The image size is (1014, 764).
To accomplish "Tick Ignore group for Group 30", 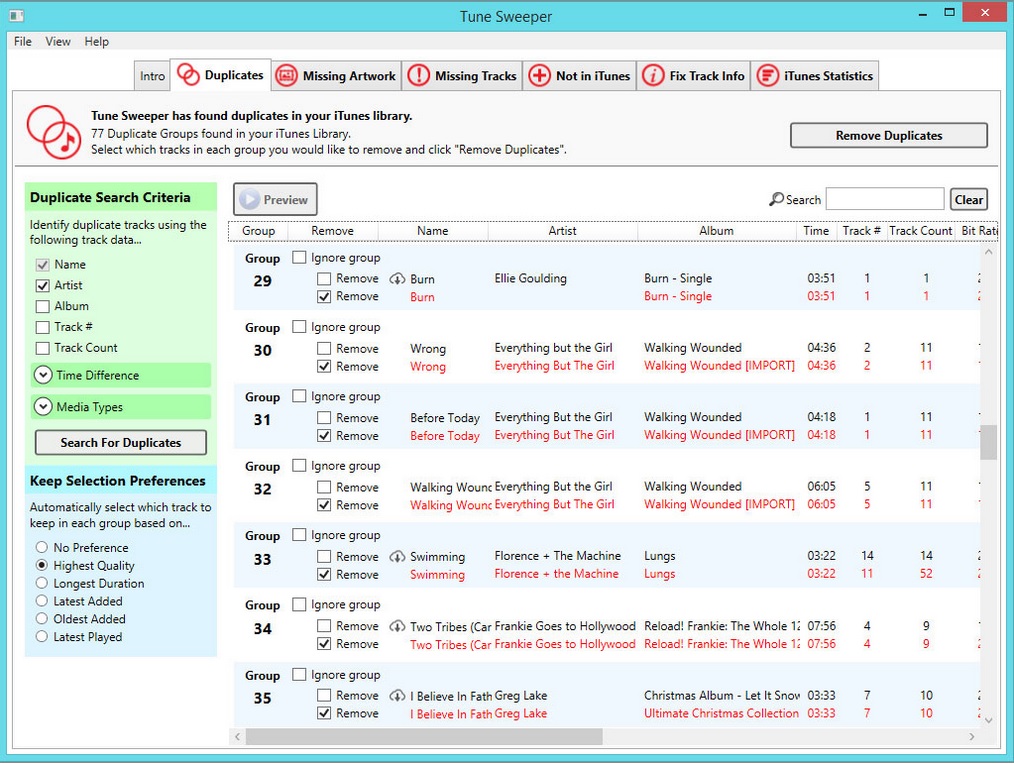I will click(x=299, y=327).
